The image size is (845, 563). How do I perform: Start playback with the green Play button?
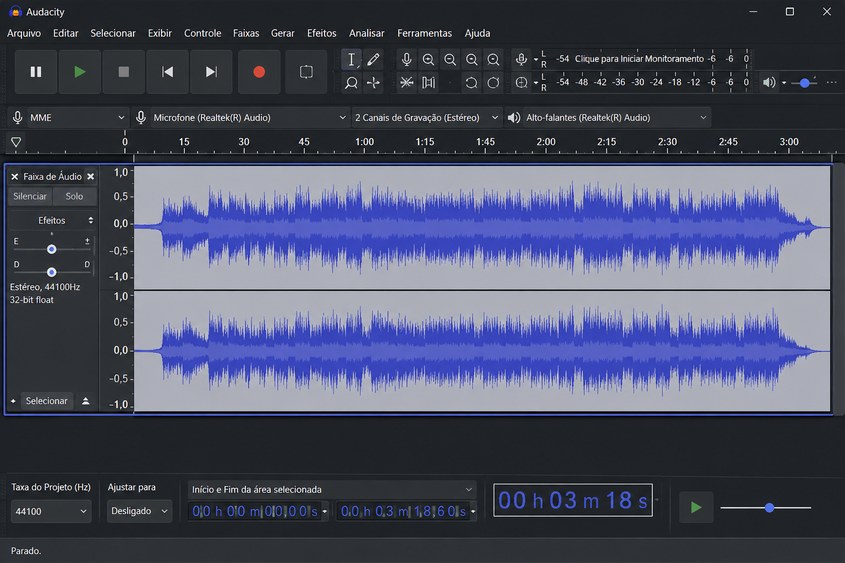point(80,72)
